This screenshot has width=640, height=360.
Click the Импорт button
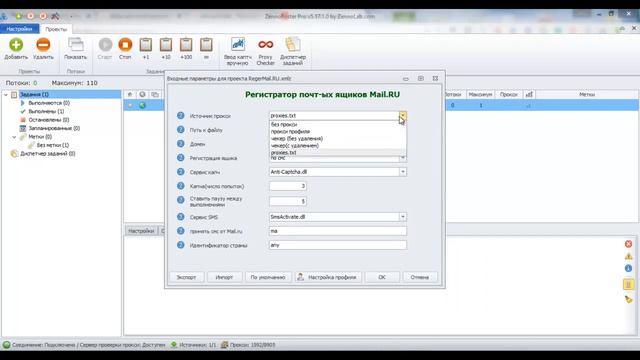coord(224,277)
